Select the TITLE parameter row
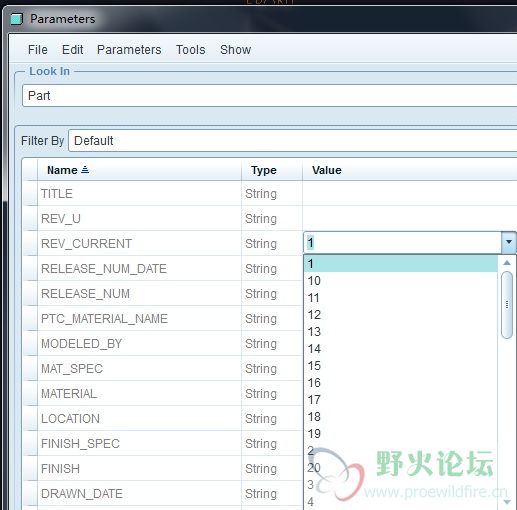The image size is (517, 510). tap(270, 193)
